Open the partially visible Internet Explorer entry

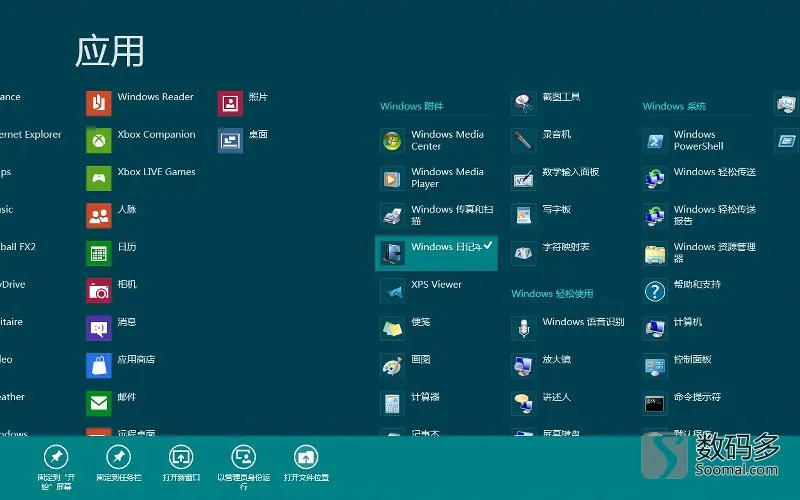31,135
